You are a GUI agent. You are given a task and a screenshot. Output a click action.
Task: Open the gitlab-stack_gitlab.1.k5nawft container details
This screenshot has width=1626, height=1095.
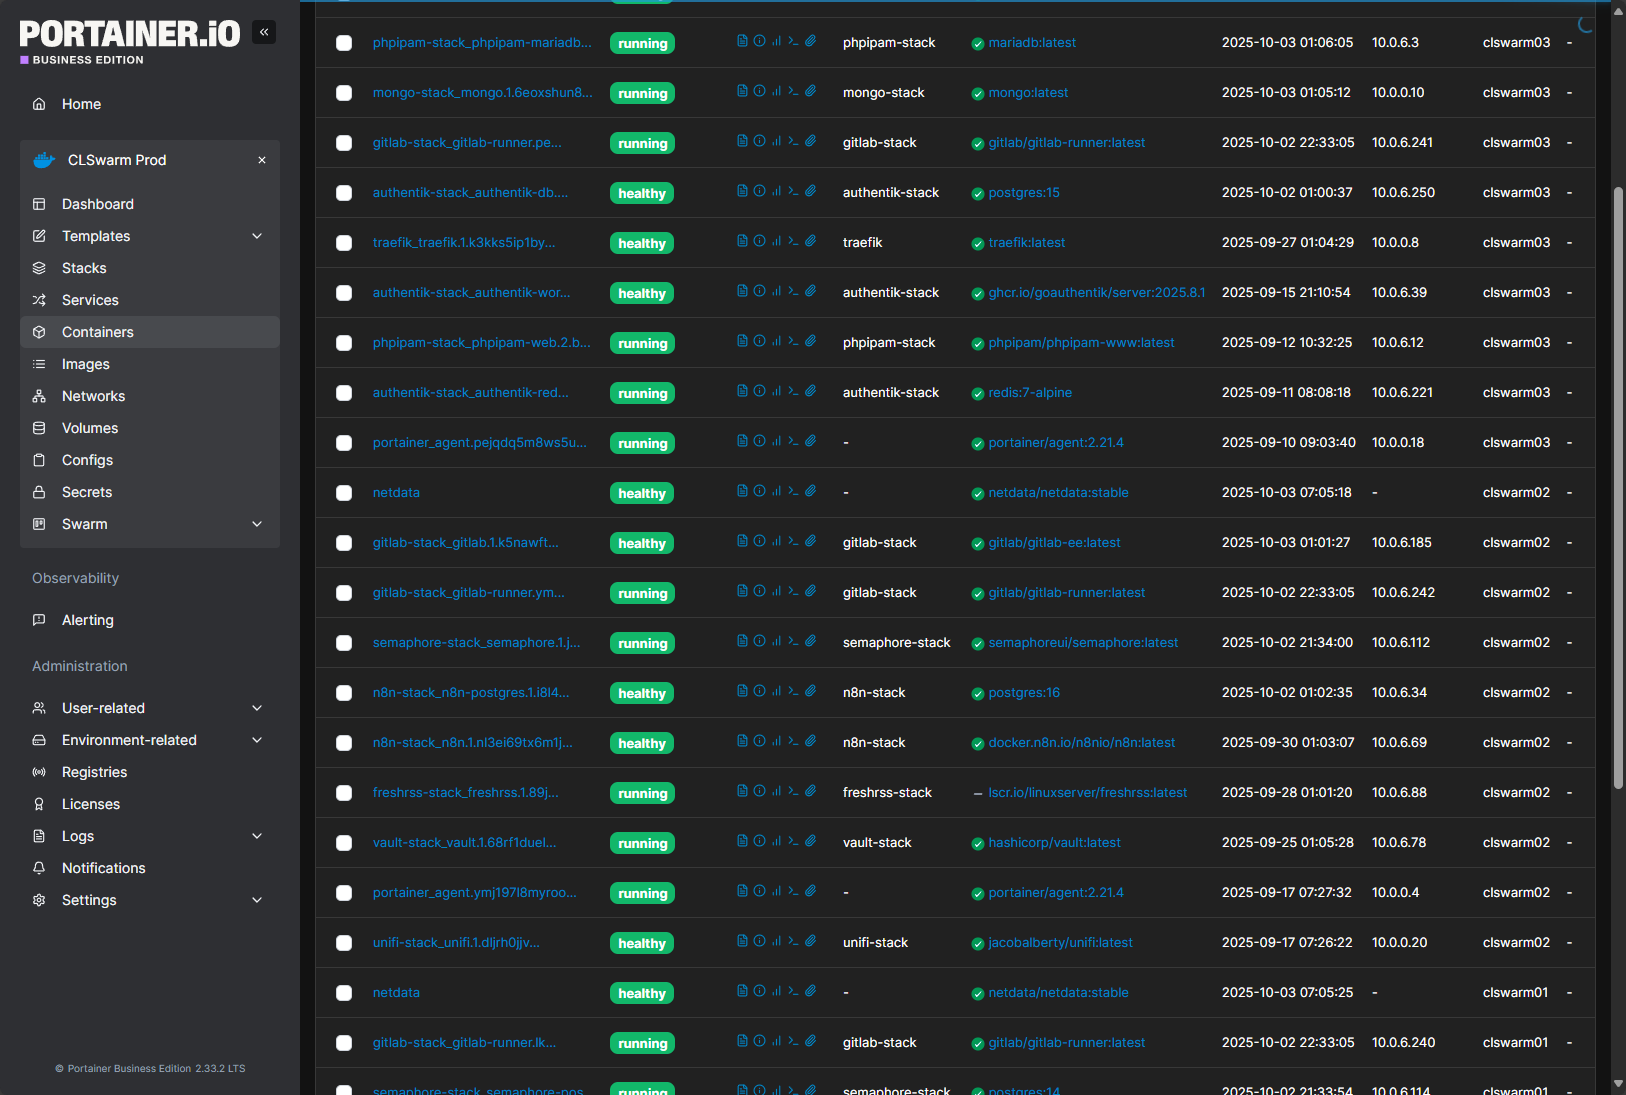coord(466,542)
